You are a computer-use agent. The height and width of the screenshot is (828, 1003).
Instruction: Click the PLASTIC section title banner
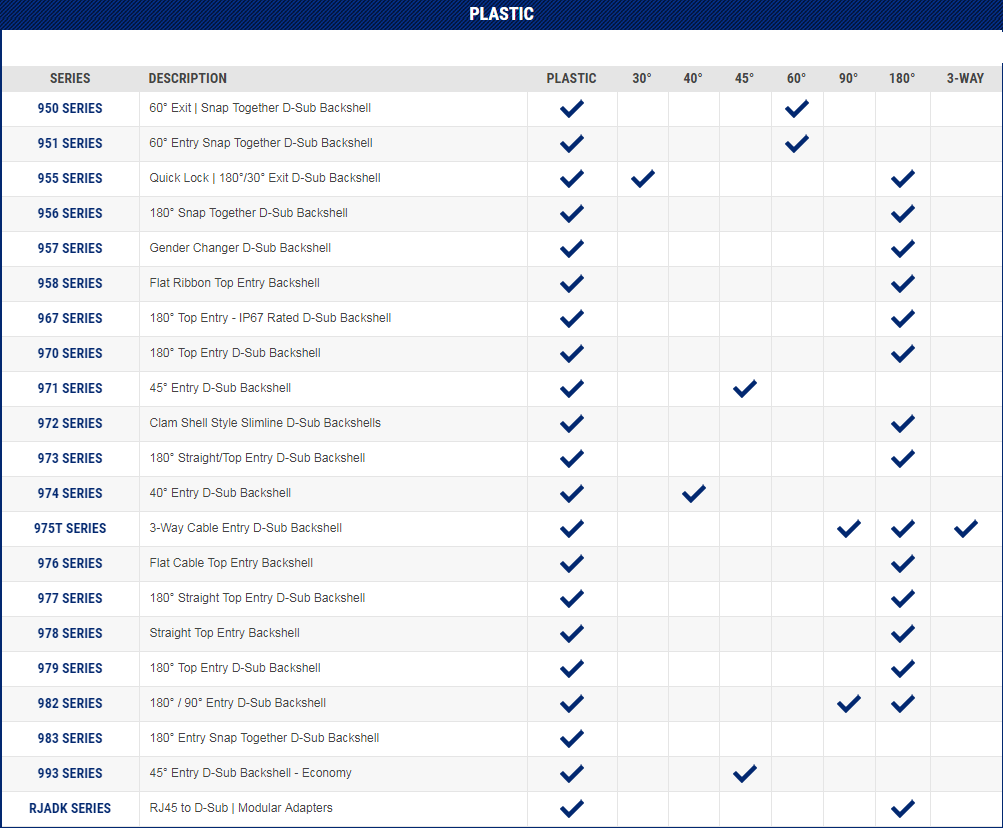501,14
